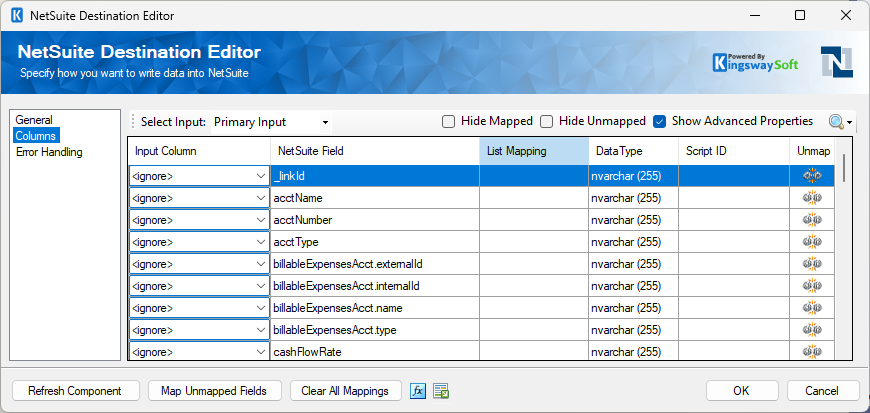Screen dimensions: 870x413
Task: Select the billableExpensesAcct.name cell
Action: (x=375, y=308)
